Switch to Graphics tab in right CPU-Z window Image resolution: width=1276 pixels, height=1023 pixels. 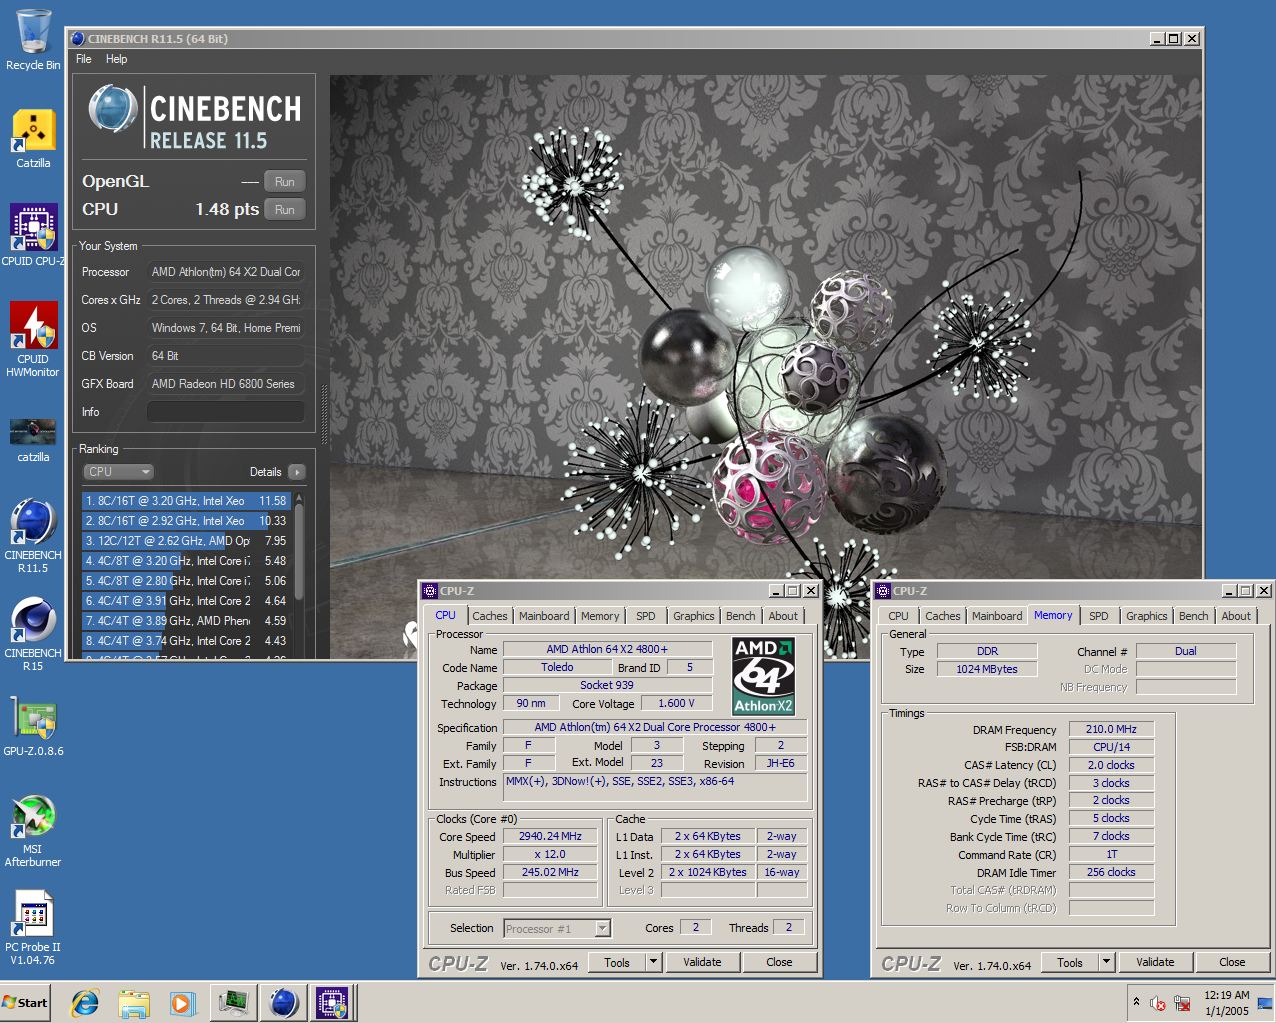coord(1147,616)
